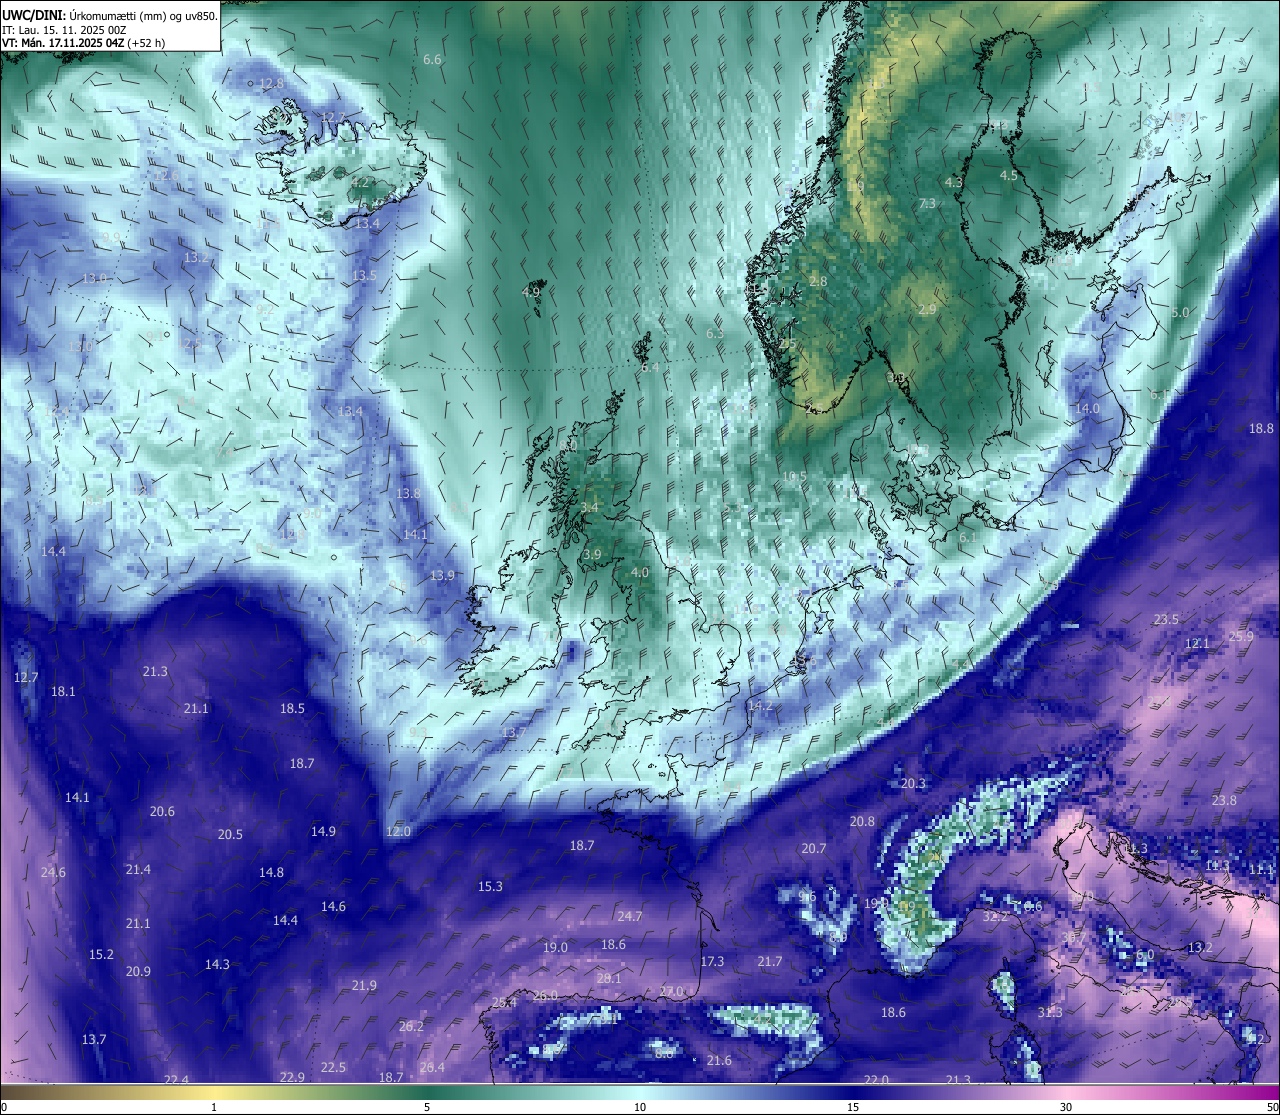Click the 14.3 value on the map

coord(217,964)
